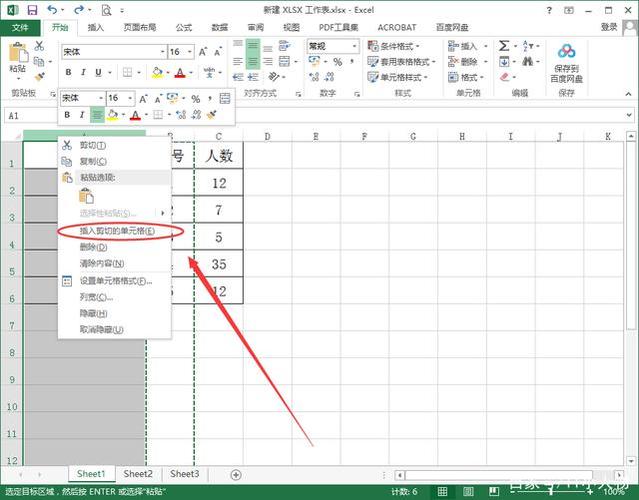
Task: Toggle align left in ribbon
Action: (x=238, y=62)
